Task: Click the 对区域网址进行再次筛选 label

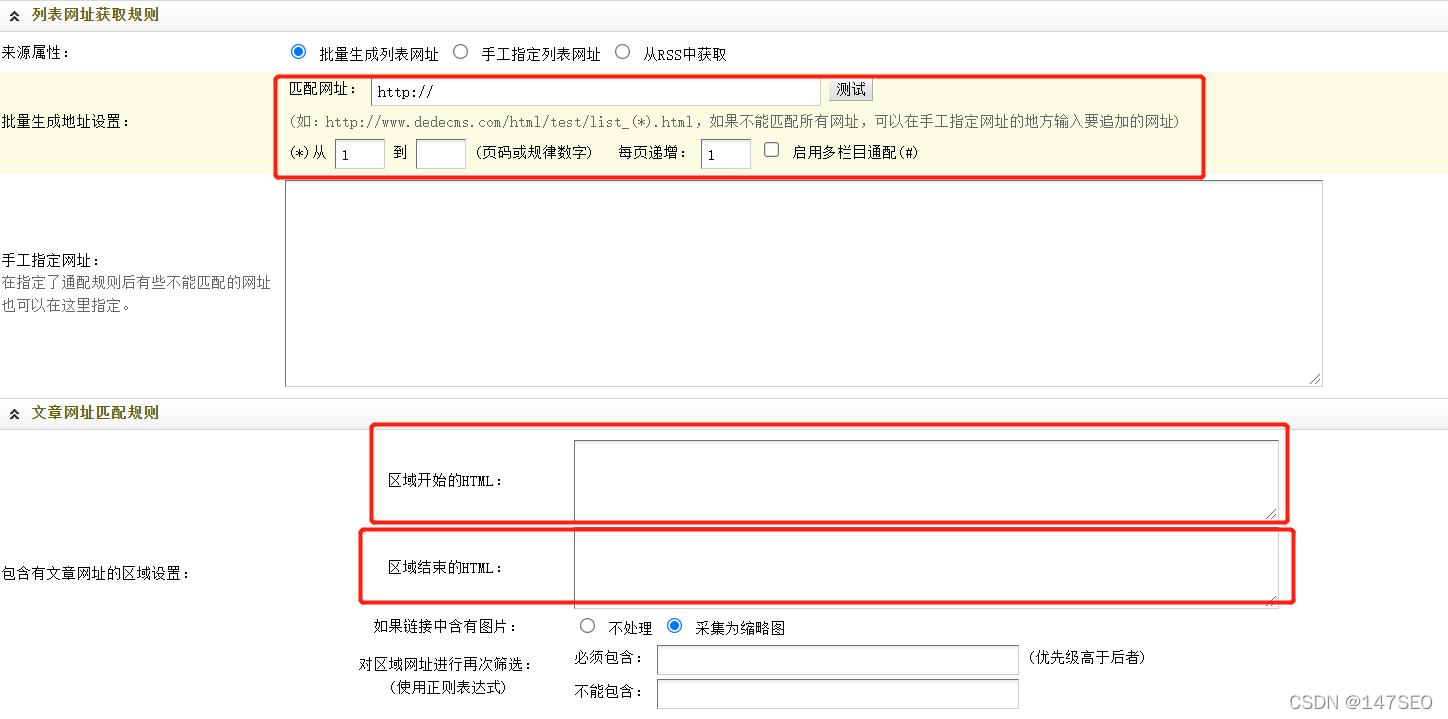Action: pos(446,665)
